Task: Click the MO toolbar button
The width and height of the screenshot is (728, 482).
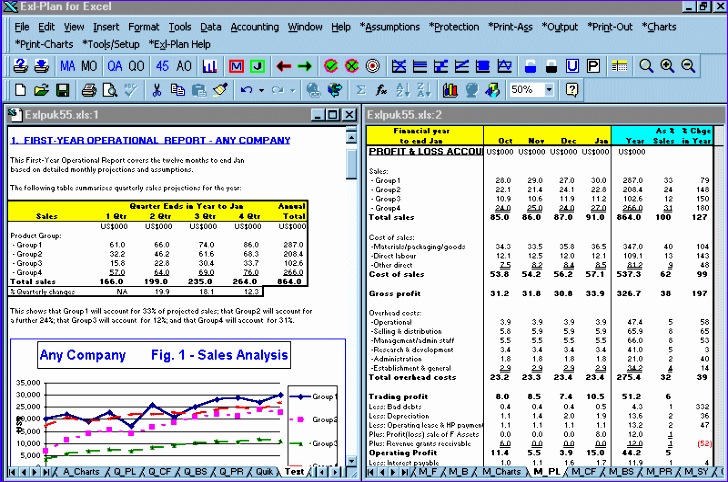Action: tap(89, 66)
